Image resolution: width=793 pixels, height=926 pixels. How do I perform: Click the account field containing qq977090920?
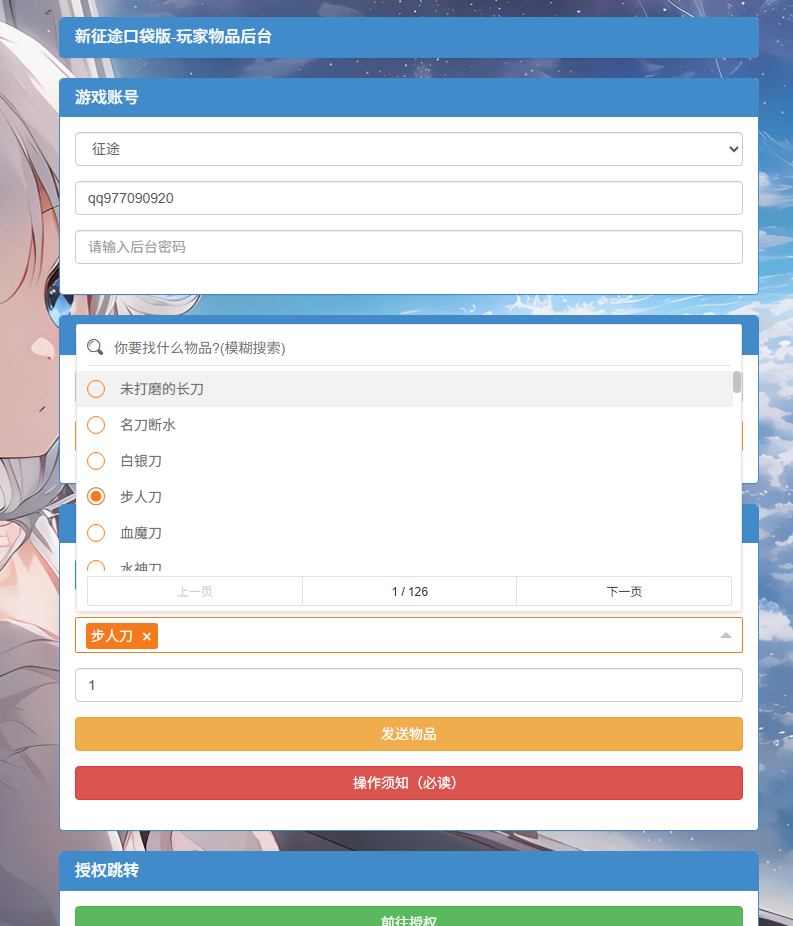click(x=409, y=198)
